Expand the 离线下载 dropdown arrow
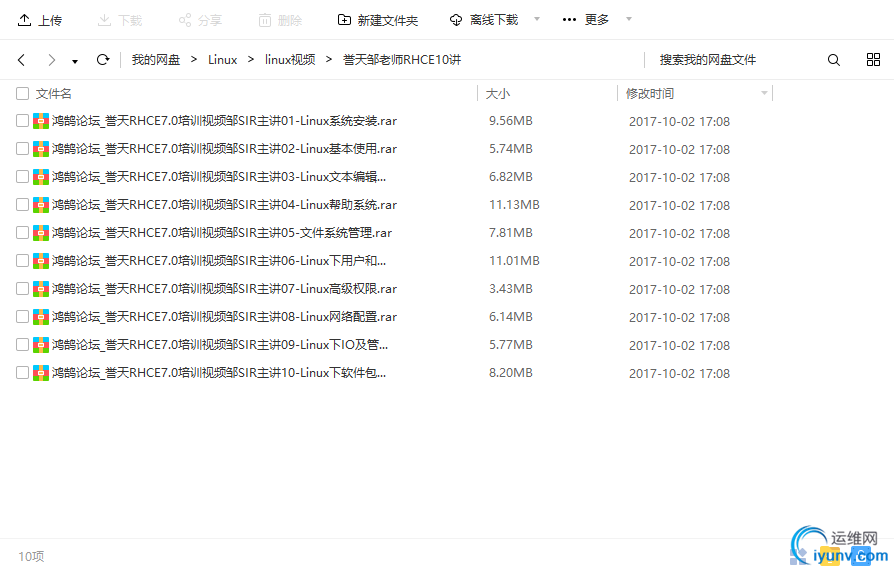The width and height of the screenshot is (894, 572). pos(537,19)
